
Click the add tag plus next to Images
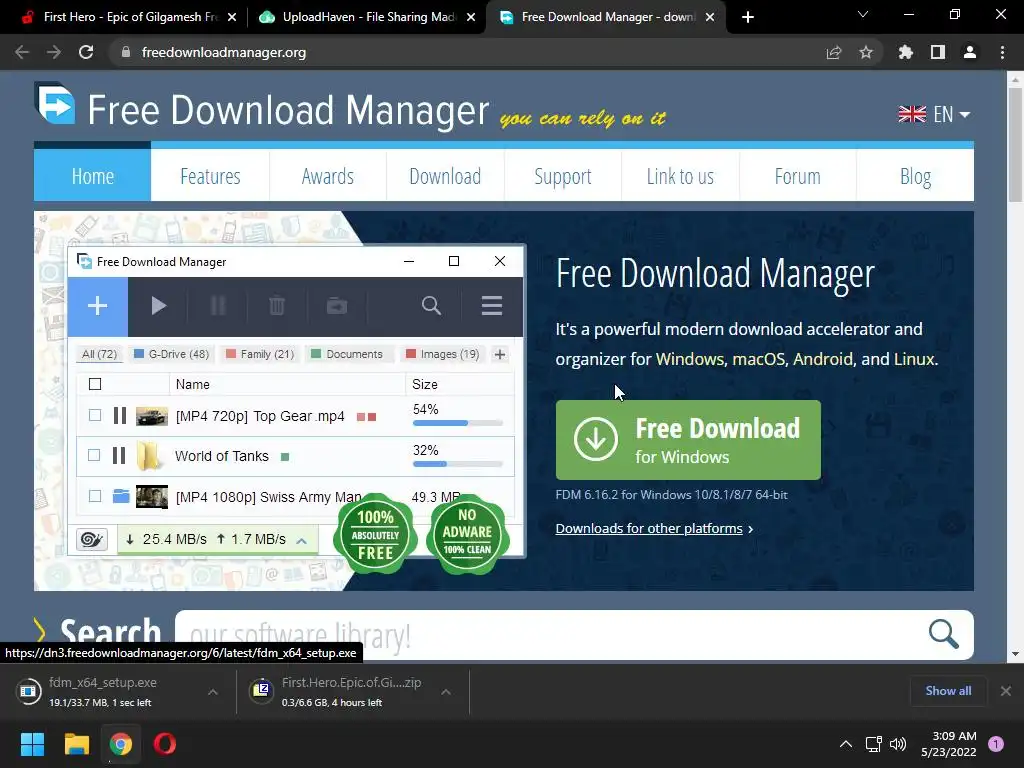point(500,354)
